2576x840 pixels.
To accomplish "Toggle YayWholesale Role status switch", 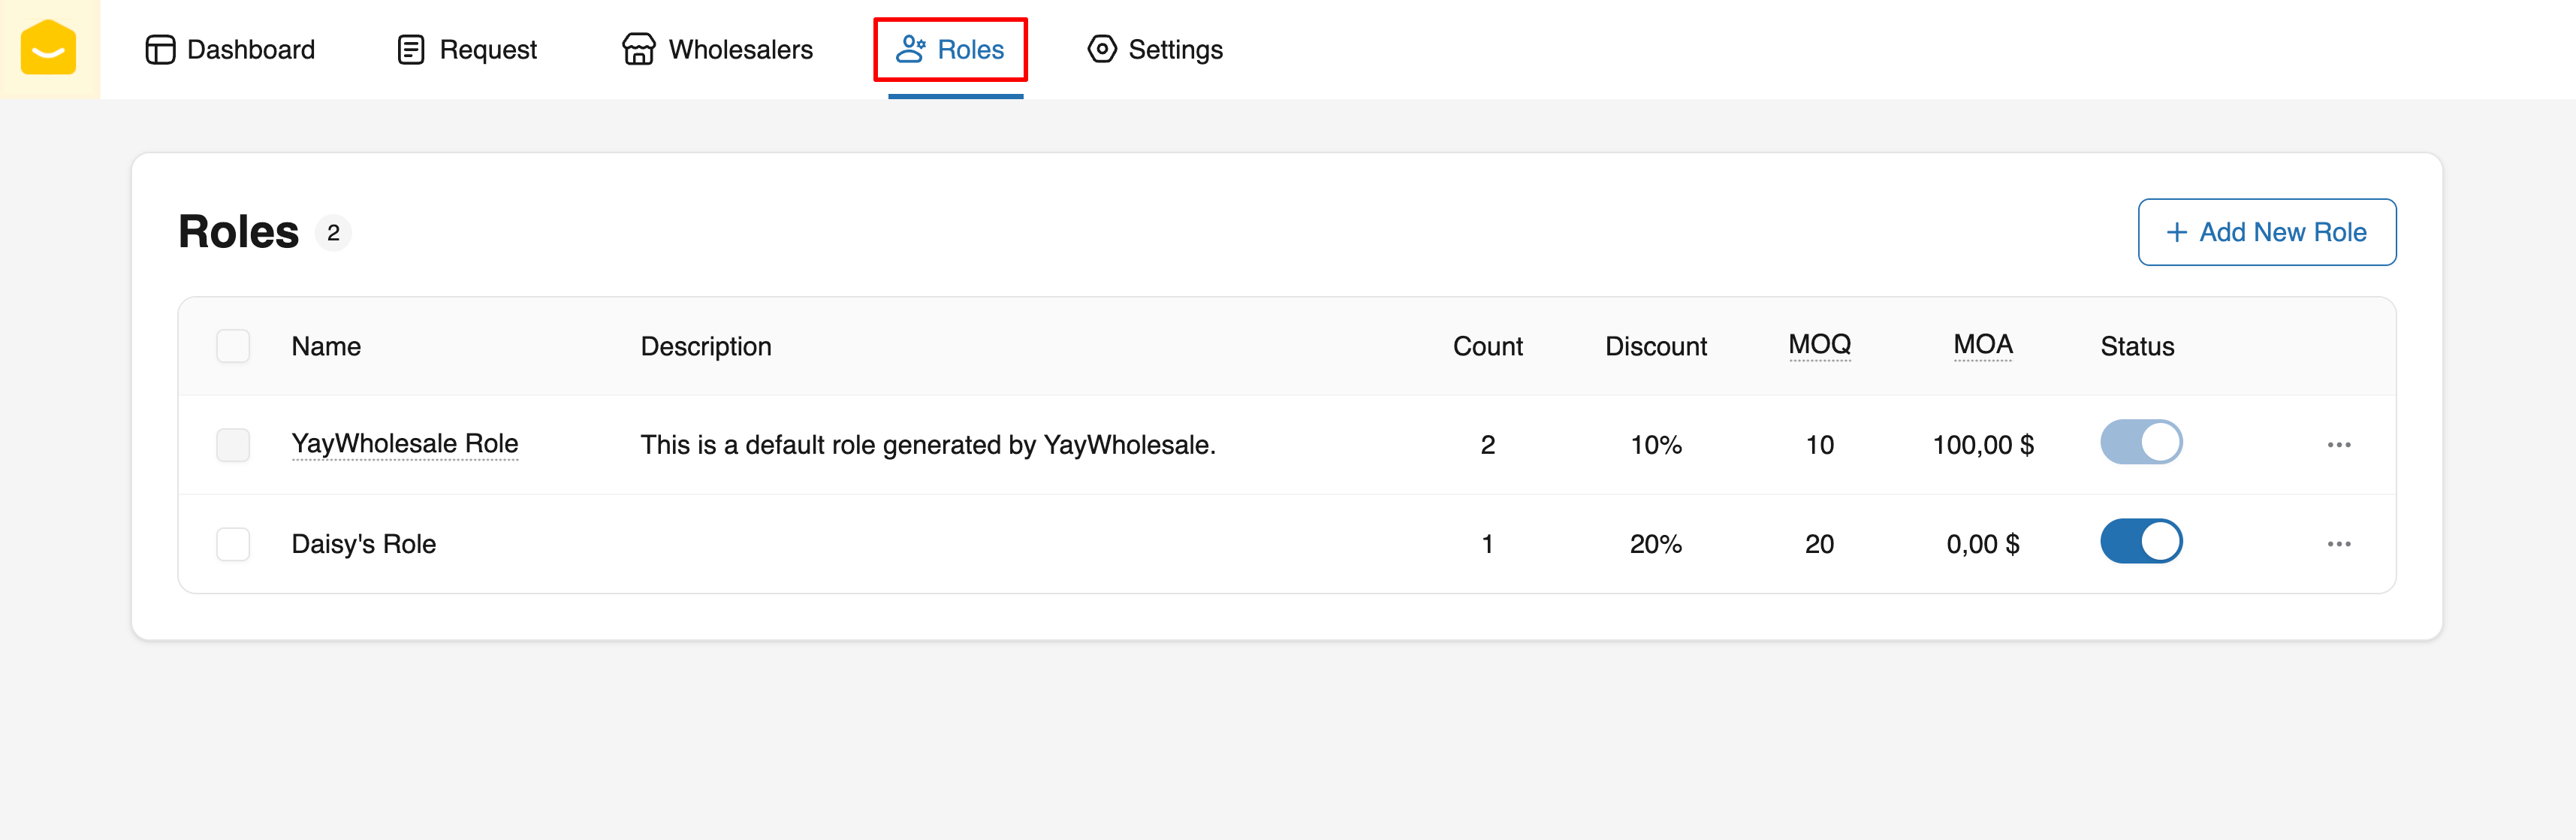I will (x=2140, y=442).
